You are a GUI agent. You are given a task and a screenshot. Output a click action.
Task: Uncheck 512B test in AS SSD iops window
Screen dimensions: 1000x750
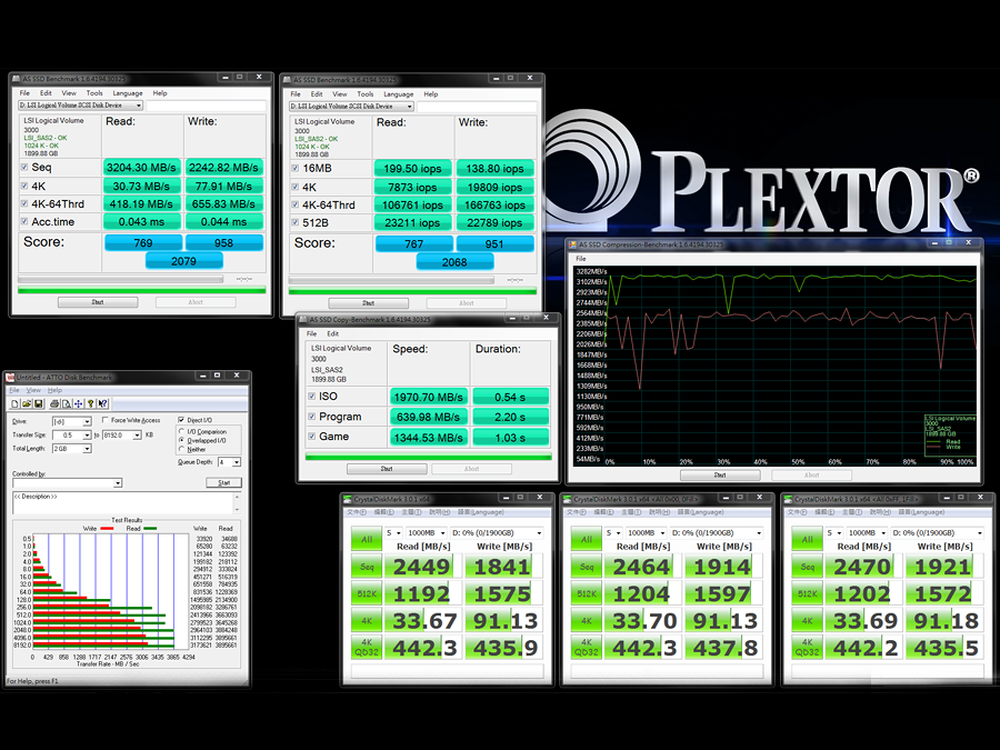pyautogui.click(x=295, y=223)
